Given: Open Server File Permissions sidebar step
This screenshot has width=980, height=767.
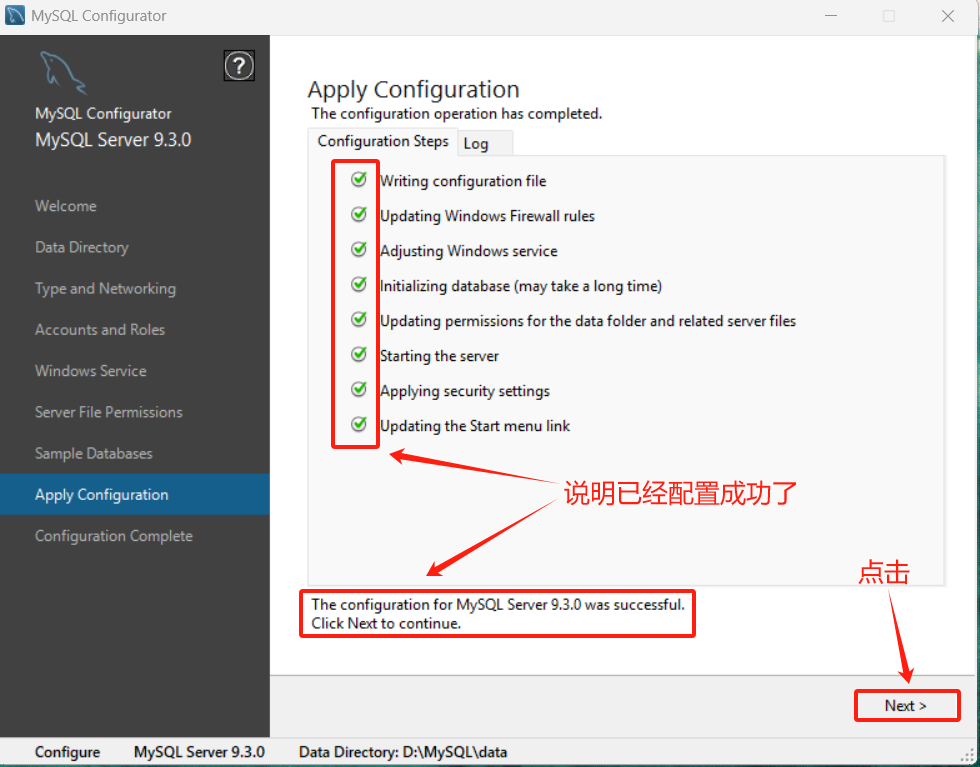Looking at the screenshot, I should tap(109, 412).
